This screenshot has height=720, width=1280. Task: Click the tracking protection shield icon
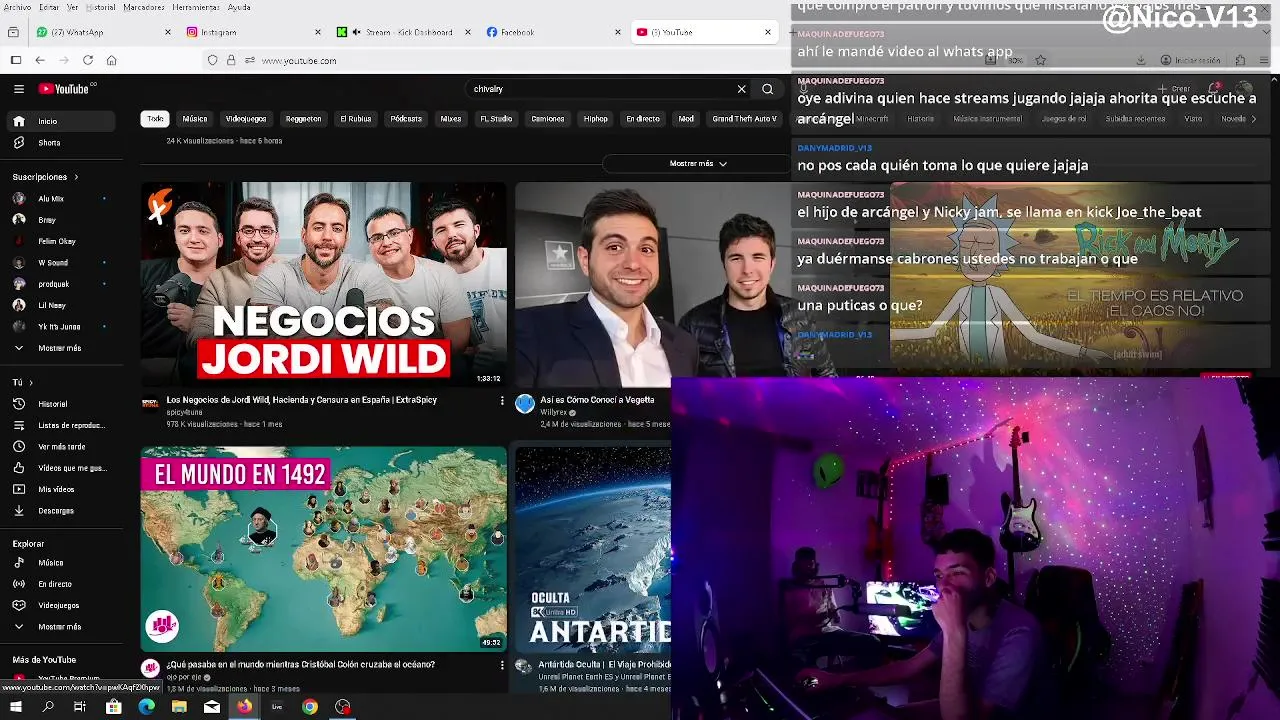coord(213,60)
